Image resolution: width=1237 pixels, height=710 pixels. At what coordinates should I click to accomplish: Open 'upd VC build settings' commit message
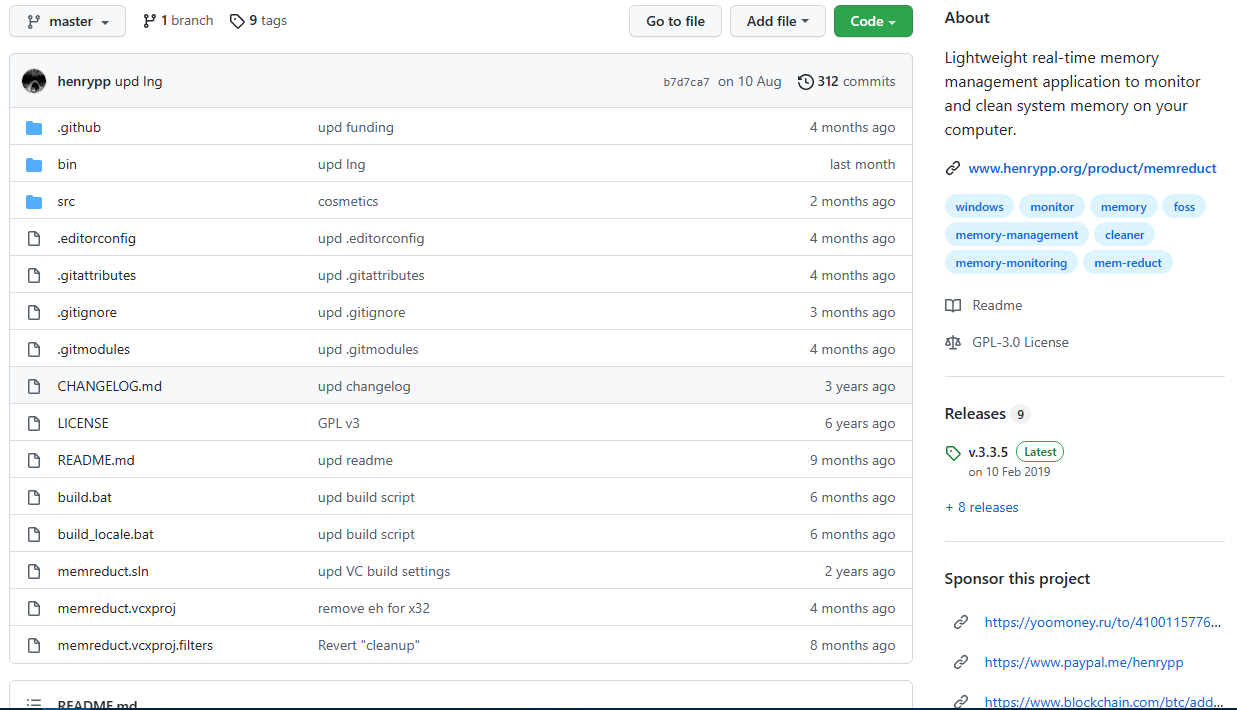point(384,571)
